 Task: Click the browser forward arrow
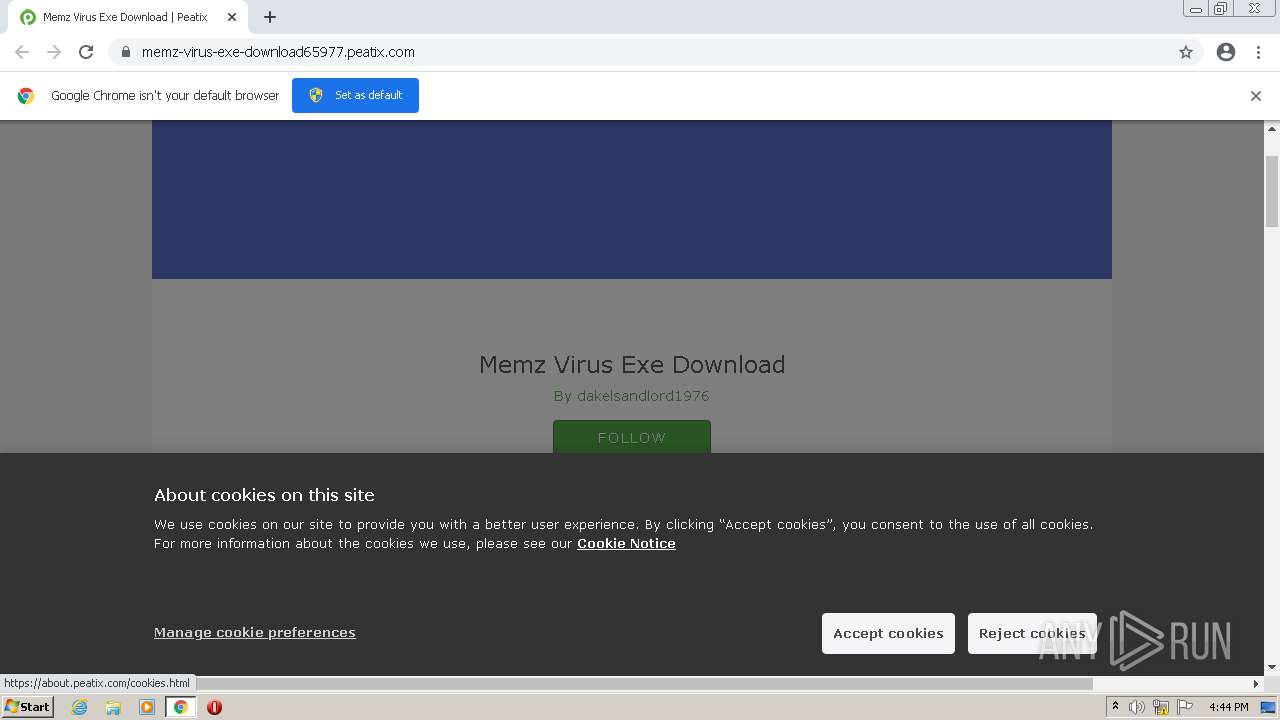point(54,52)
